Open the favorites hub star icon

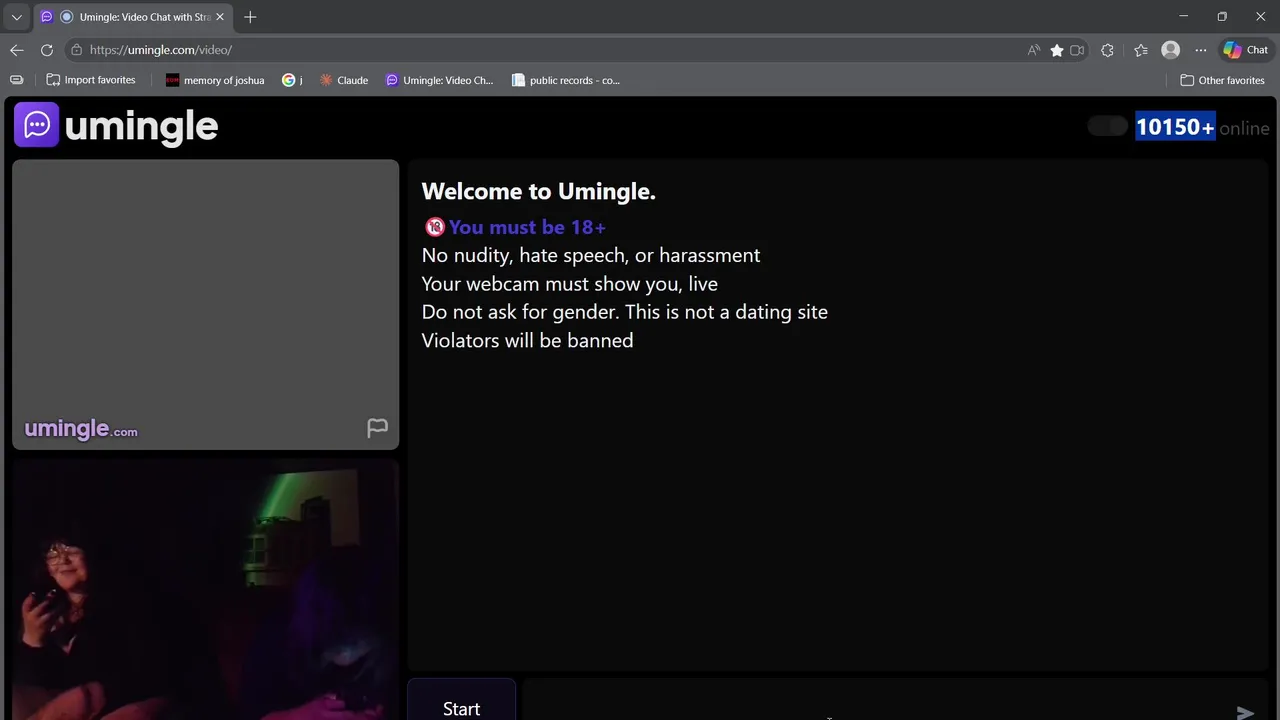[1141, 50]
